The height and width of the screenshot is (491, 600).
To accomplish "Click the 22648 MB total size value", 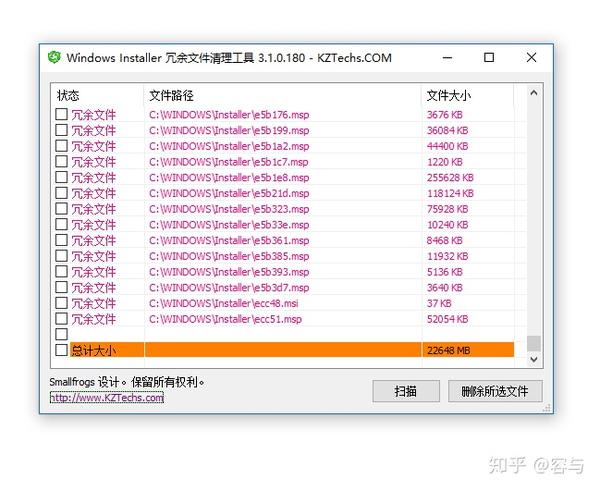I will click(448, 351).
